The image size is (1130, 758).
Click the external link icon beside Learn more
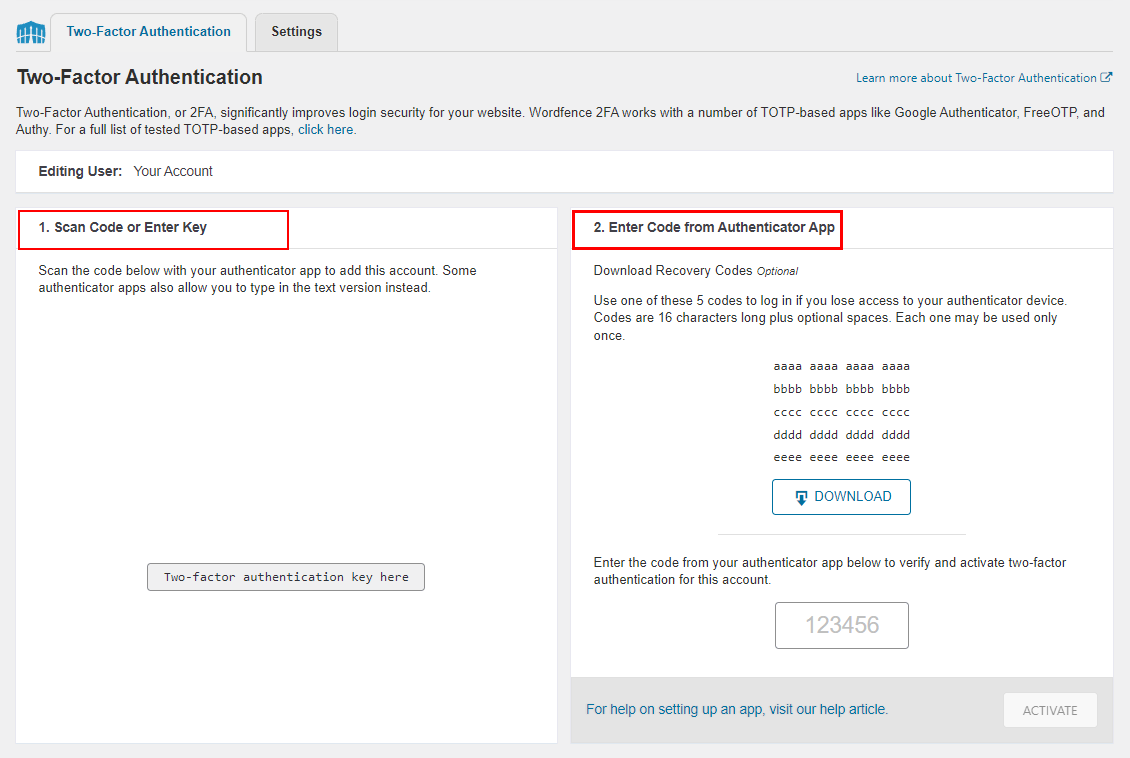point(1107,77)
